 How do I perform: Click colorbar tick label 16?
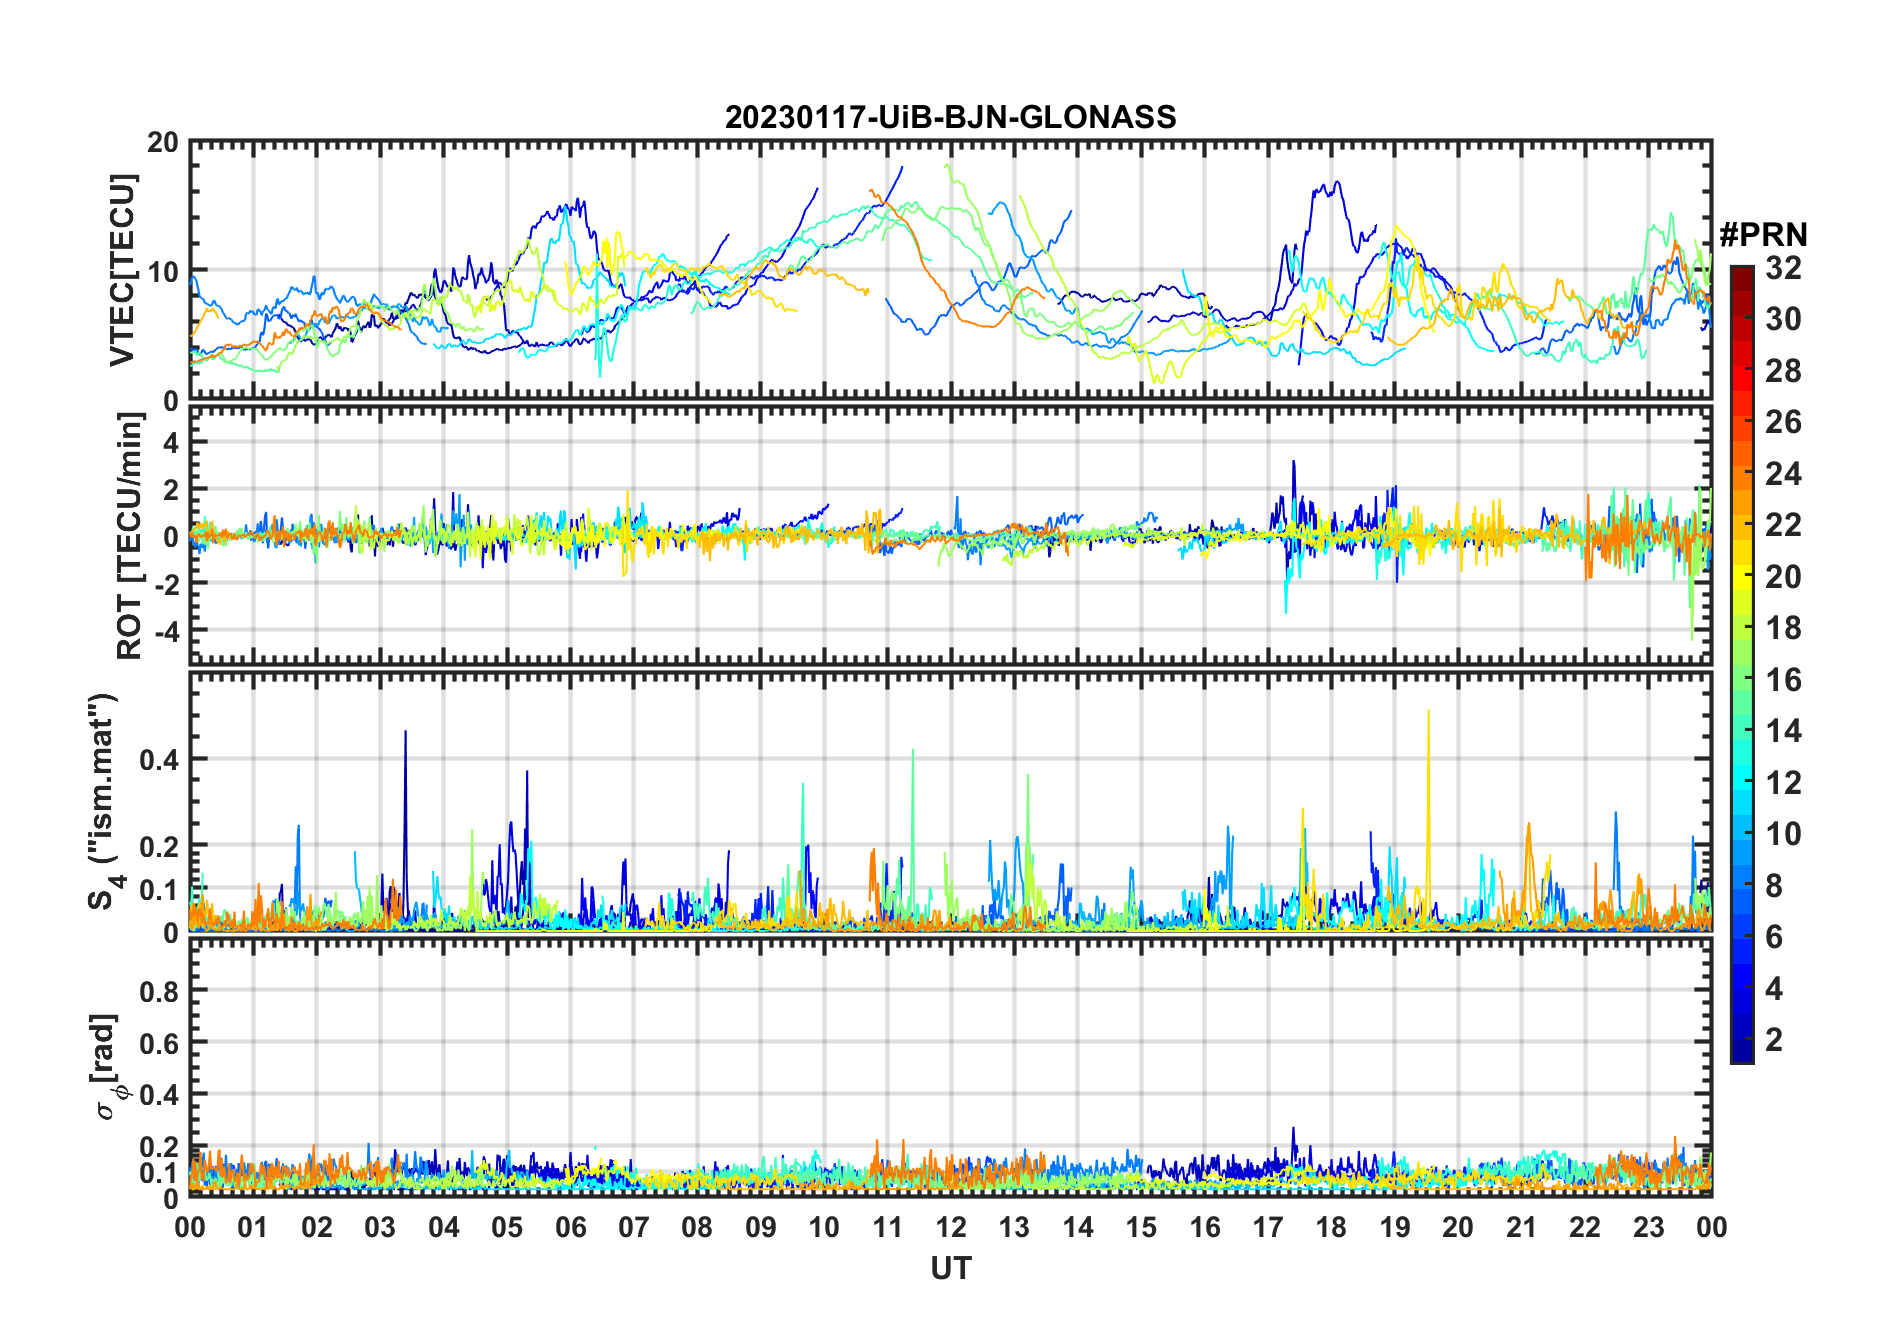click(1783, 680)
